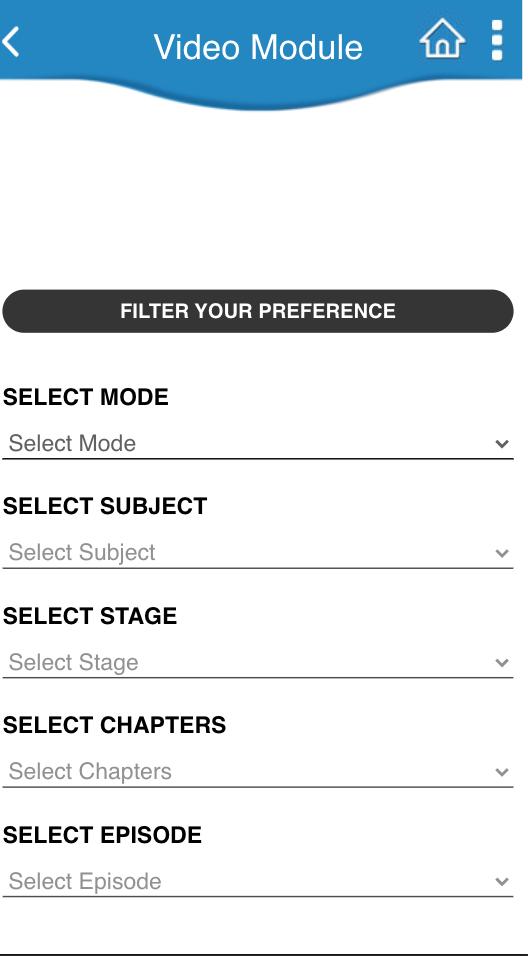Click the SELECT MODE heading label
The height and width of the screenshot is (956, 528).
pyautogui.click(x=86, y=397)
